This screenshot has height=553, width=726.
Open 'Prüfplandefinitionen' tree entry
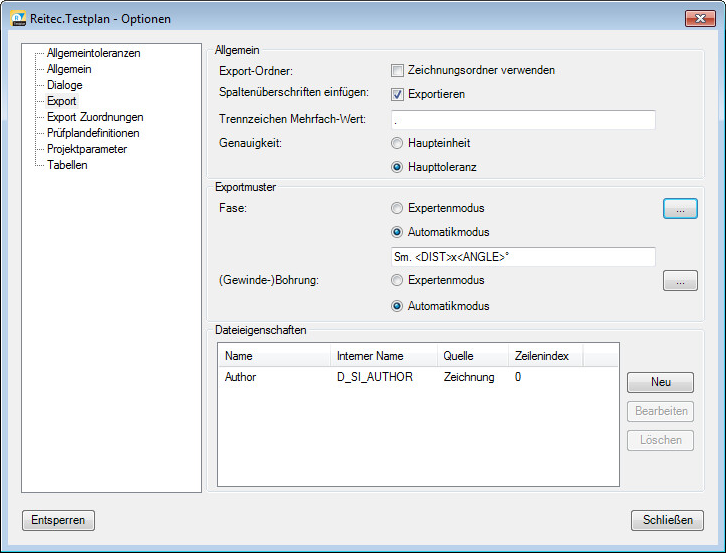pos(93,133)
